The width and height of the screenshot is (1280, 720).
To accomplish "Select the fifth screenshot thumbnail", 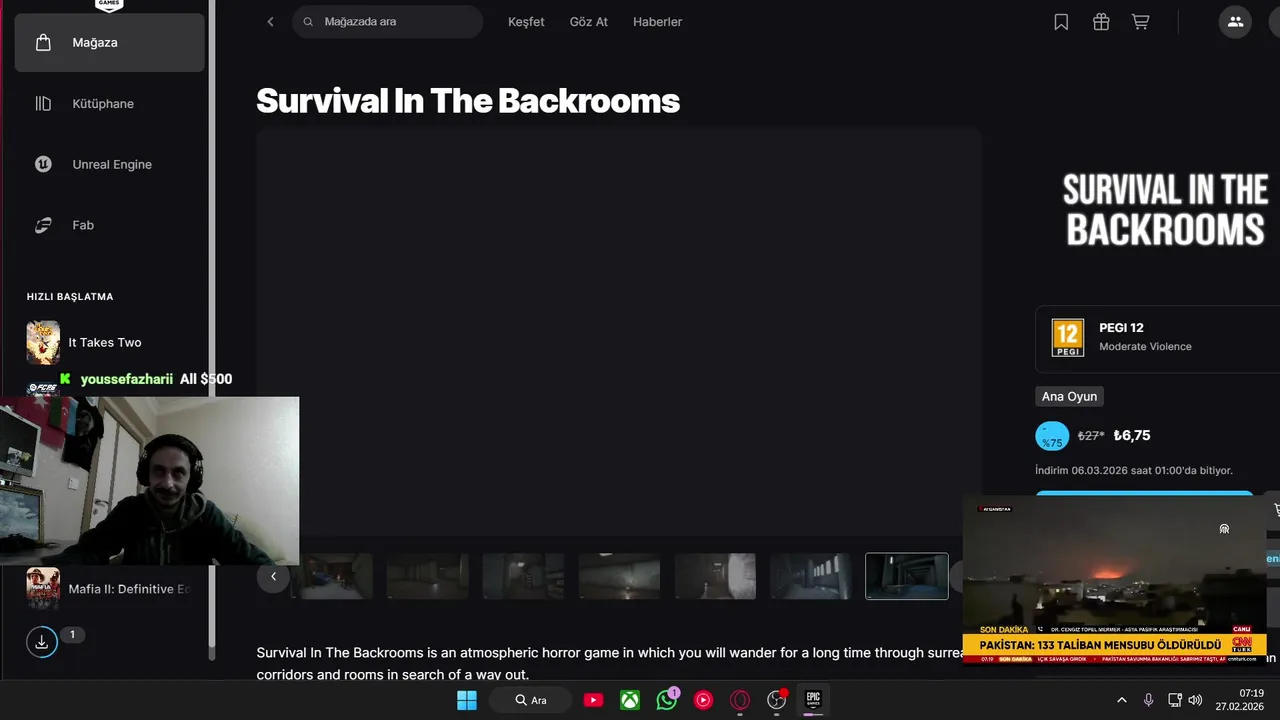I will click(715, 577).
